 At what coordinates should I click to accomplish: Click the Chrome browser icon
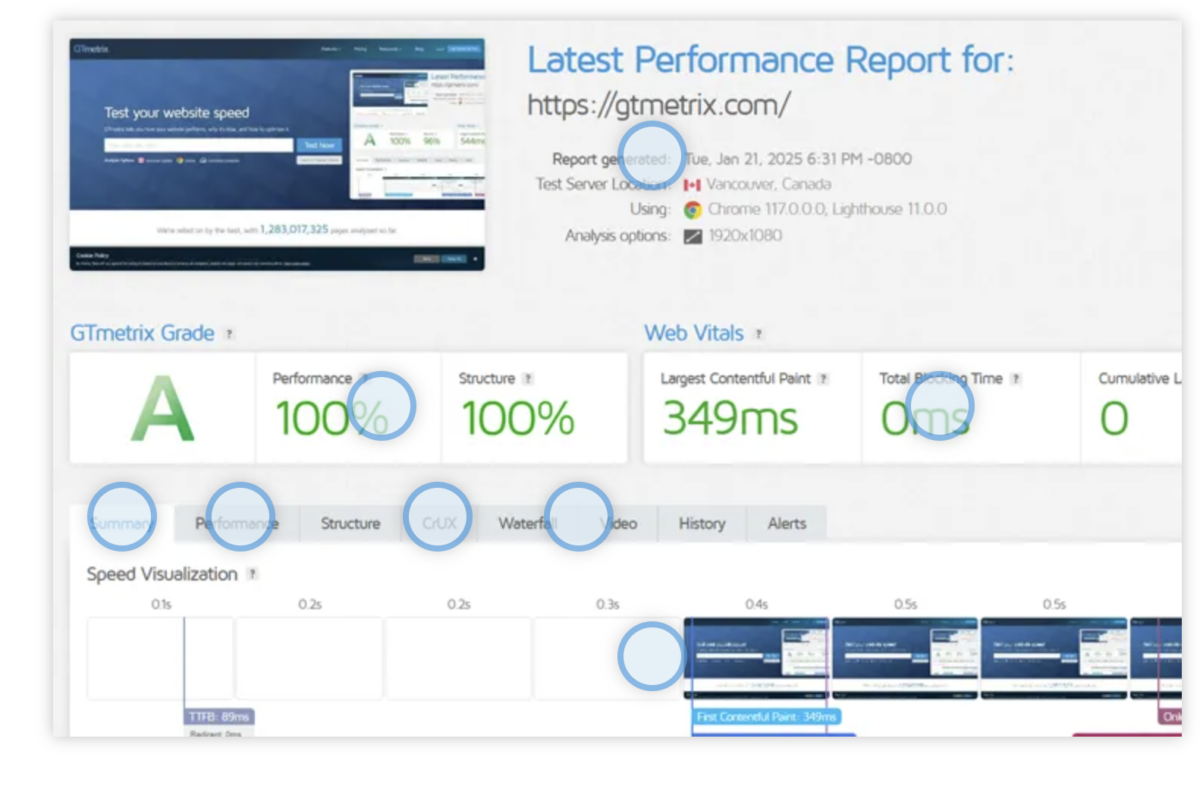click(x=692, y=210)
